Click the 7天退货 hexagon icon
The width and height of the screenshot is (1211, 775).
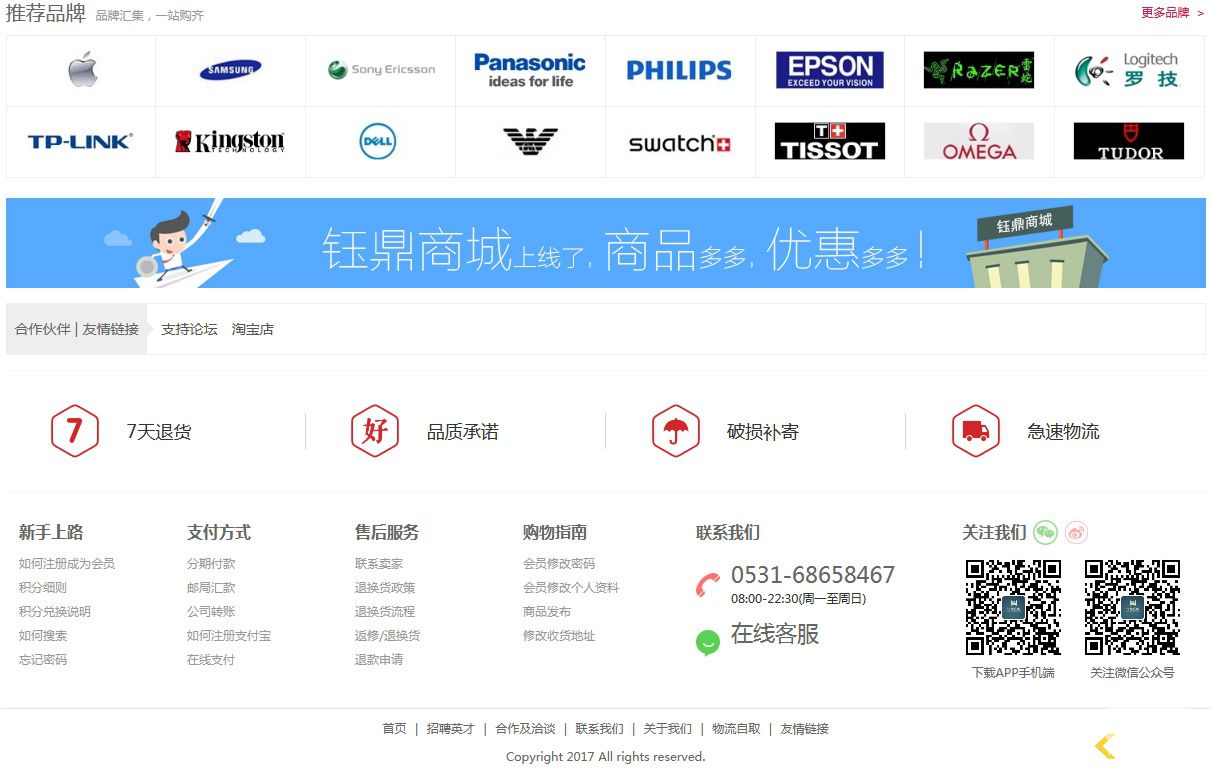click(74, 431)
